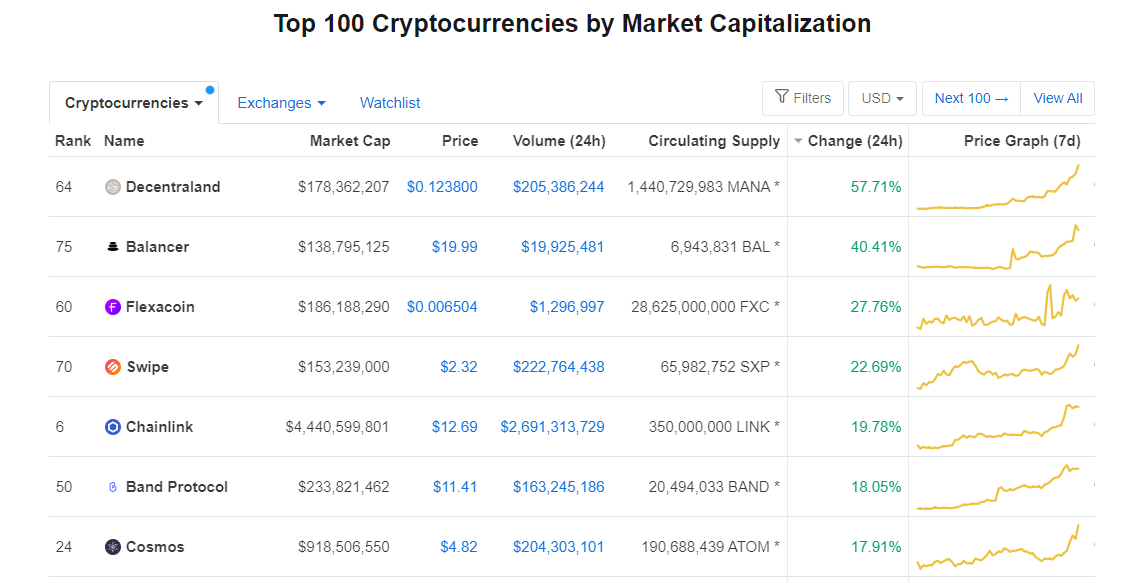Click the blue Chainlink hexagon icon
Viewport: 1137px width, 582px height.
pos(112,427)
